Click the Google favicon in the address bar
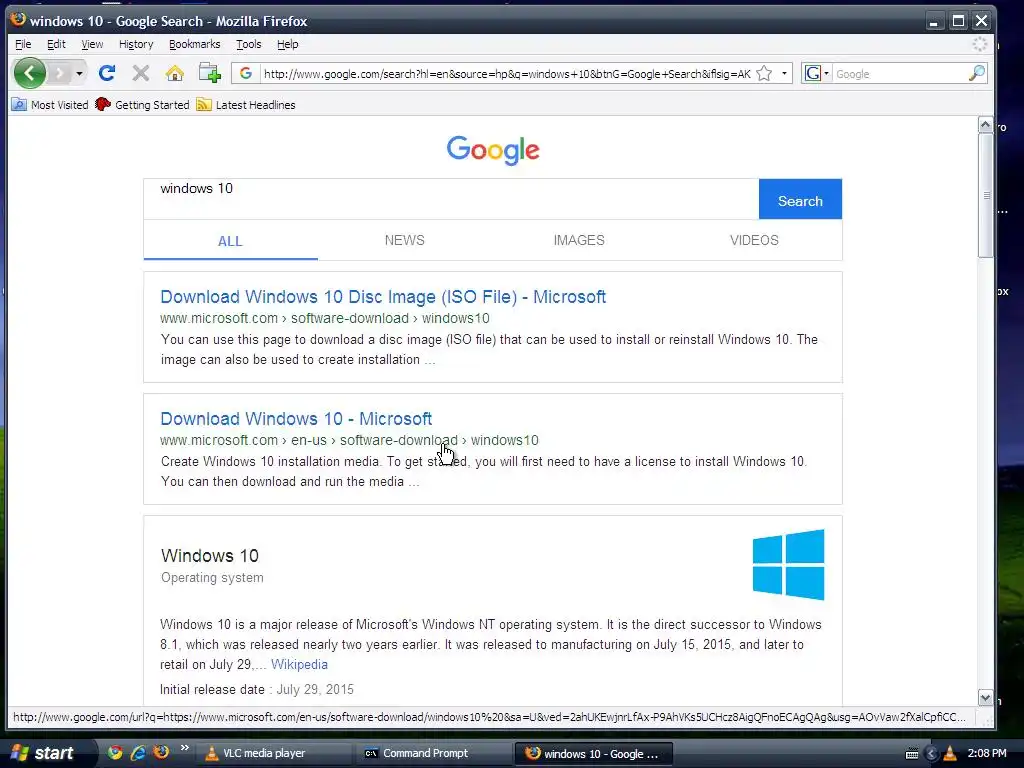 (246, 74)
